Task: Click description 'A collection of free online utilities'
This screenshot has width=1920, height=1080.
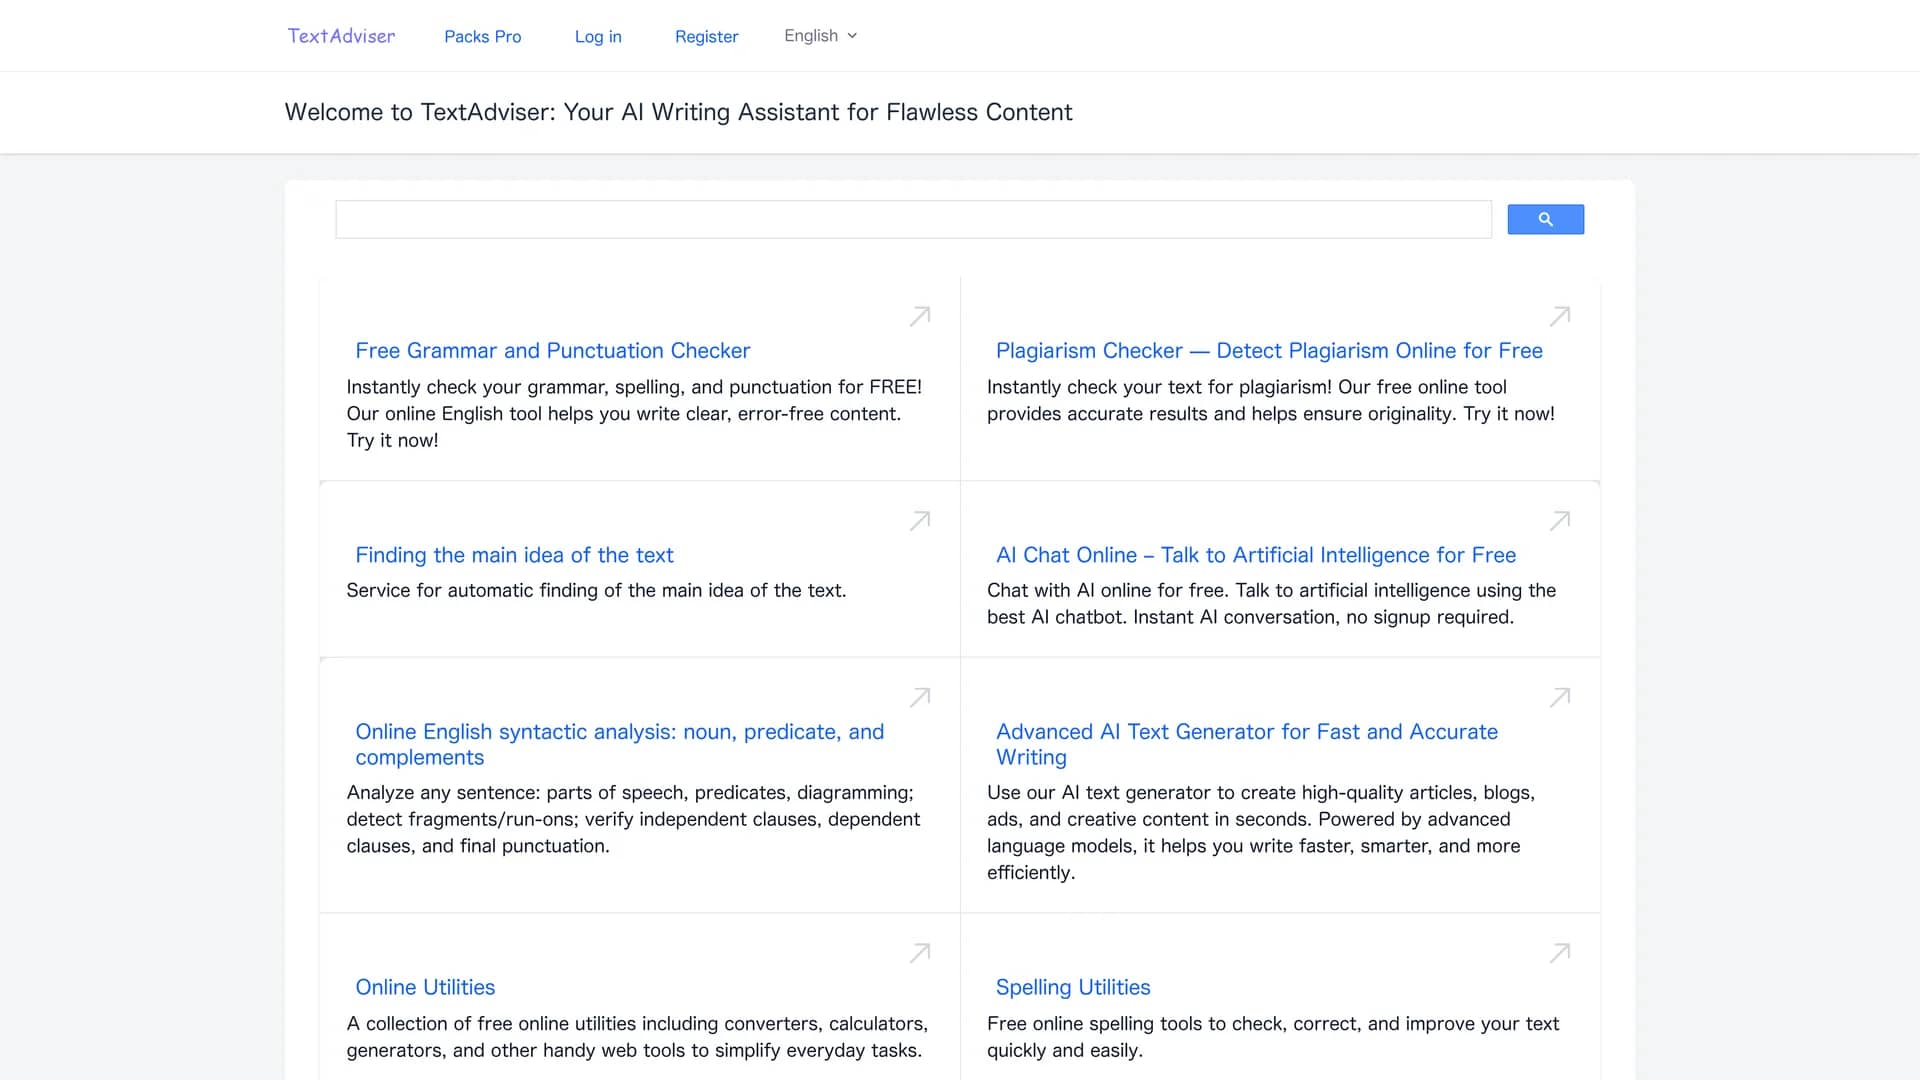Action: click(x=637, y=1037)
